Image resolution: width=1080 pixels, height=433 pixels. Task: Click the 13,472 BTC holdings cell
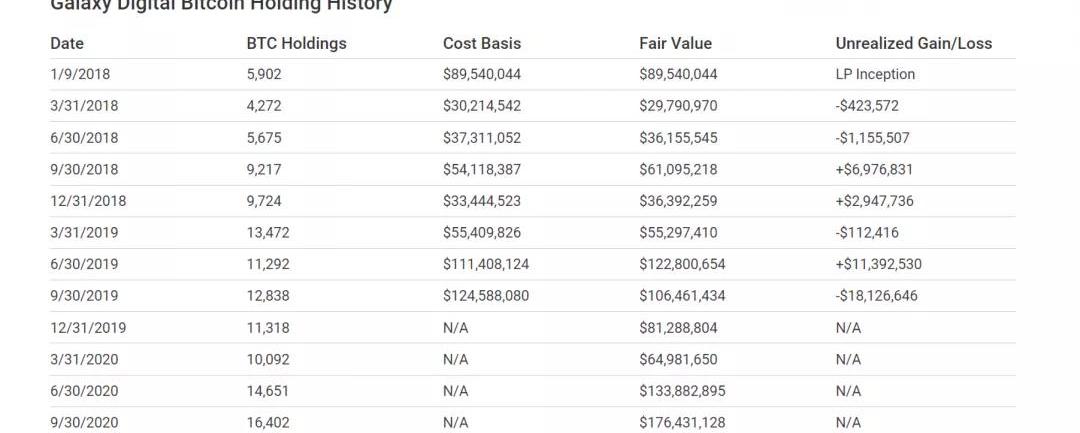coord(268,233)
